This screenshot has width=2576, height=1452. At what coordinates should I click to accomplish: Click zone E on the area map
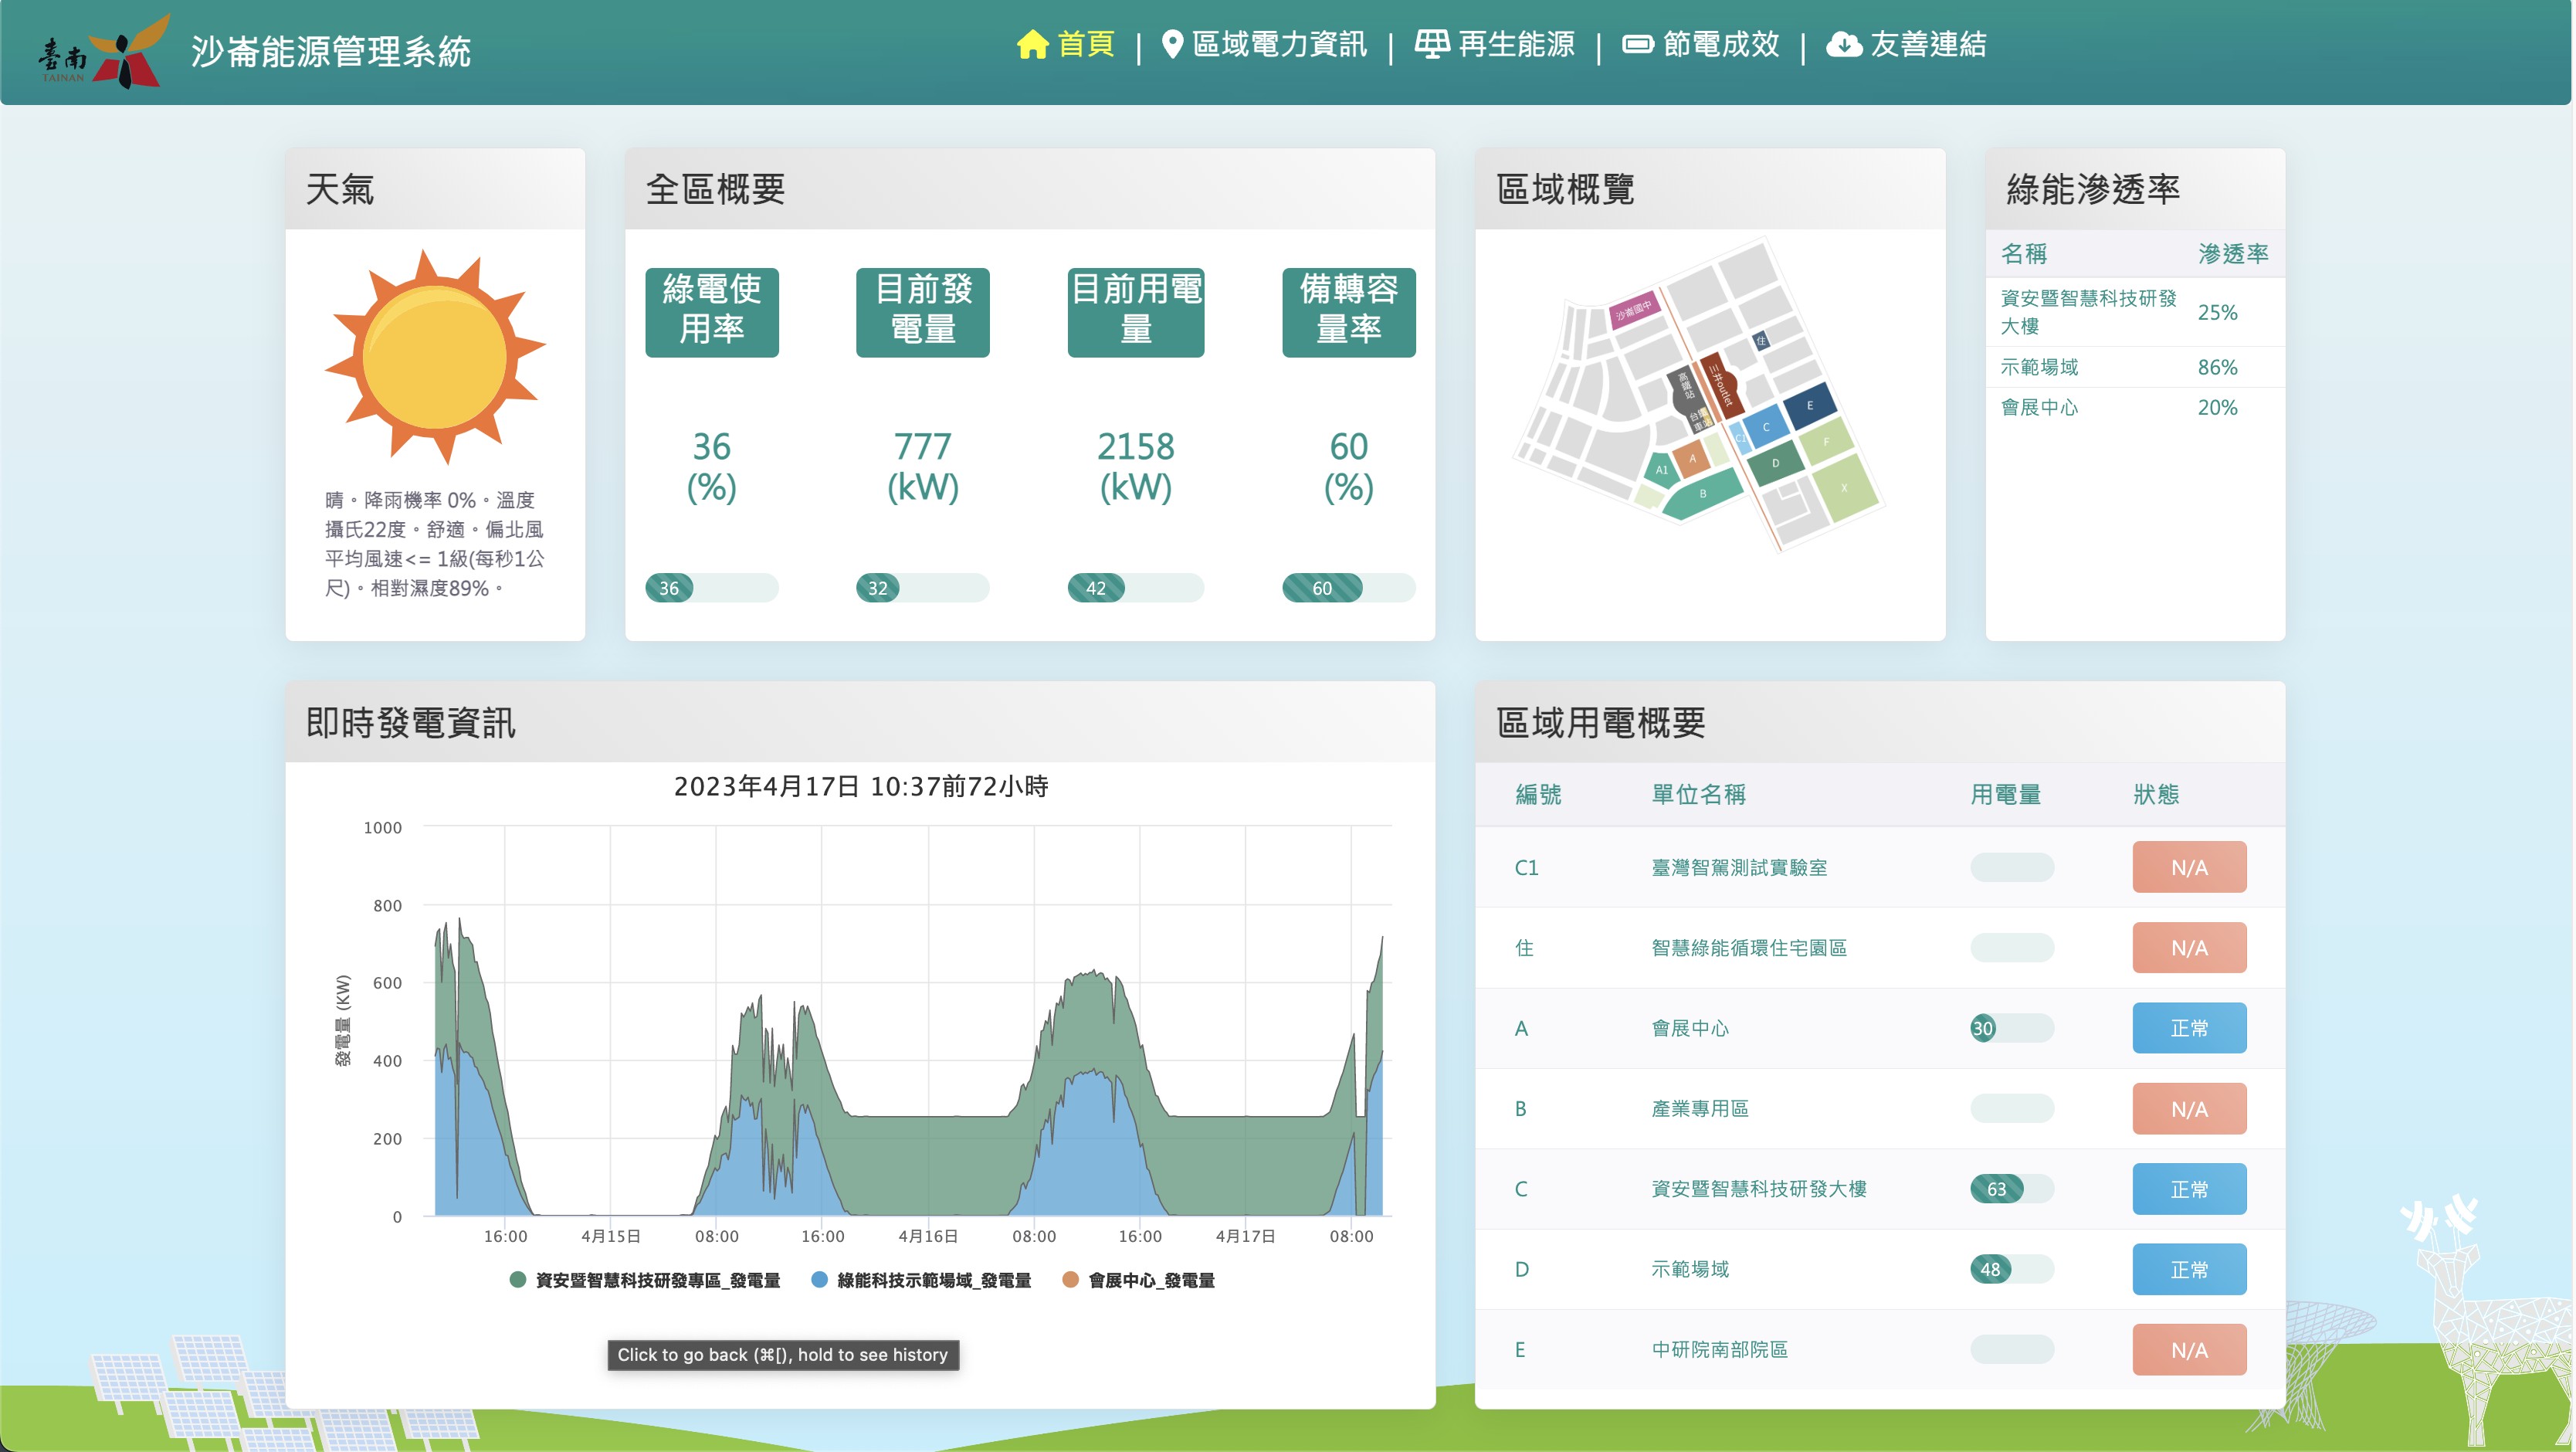click(x=1809, y=405)
